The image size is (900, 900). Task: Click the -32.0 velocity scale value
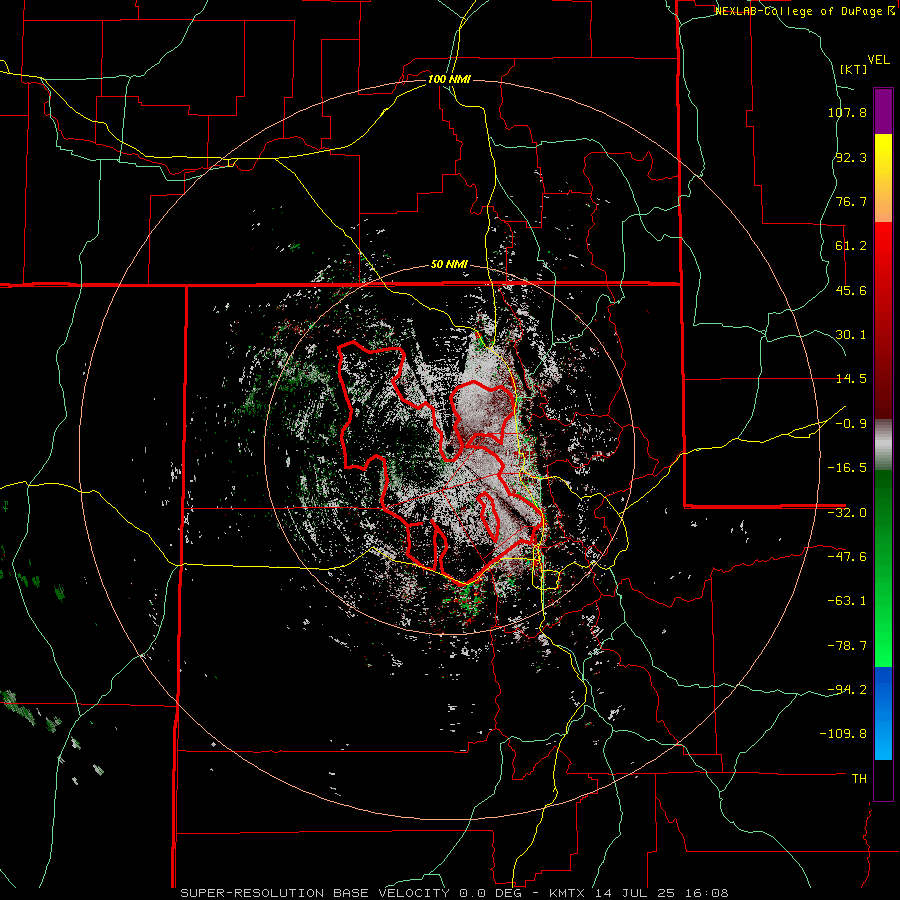(x=847, y=513)
